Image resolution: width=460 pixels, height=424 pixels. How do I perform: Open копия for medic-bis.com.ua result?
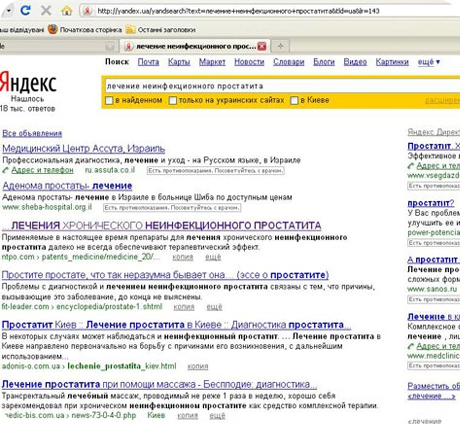point(187,416)
